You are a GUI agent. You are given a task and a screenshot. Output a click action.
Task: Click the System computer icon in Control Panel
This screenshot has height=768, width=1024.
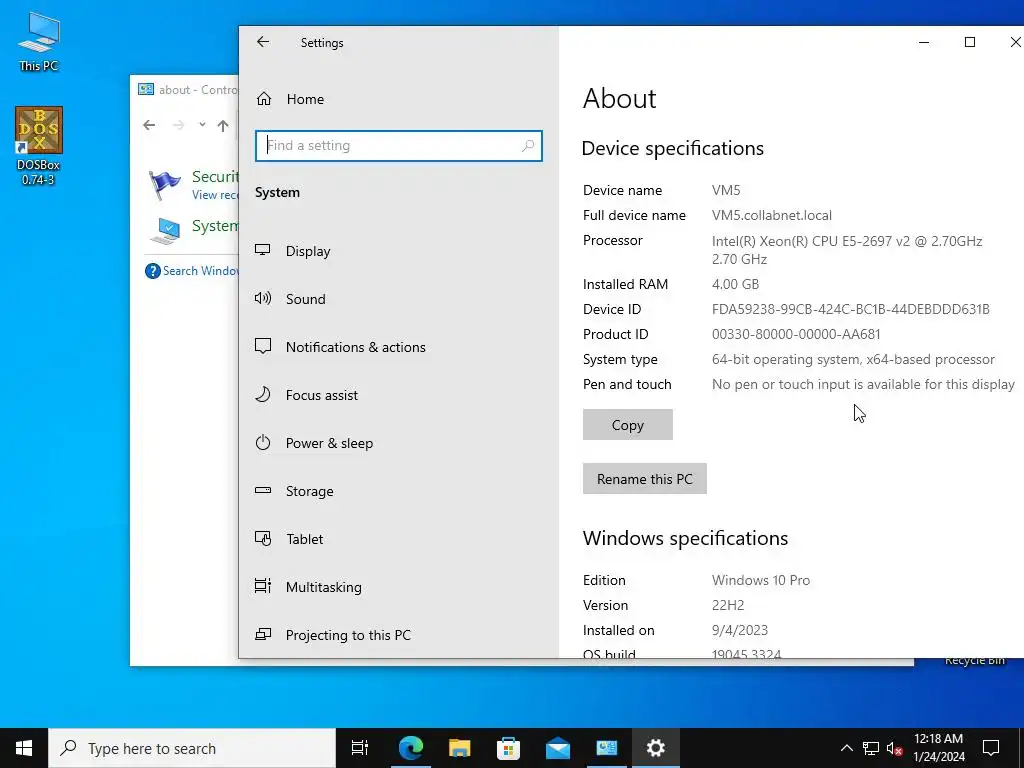166,231
